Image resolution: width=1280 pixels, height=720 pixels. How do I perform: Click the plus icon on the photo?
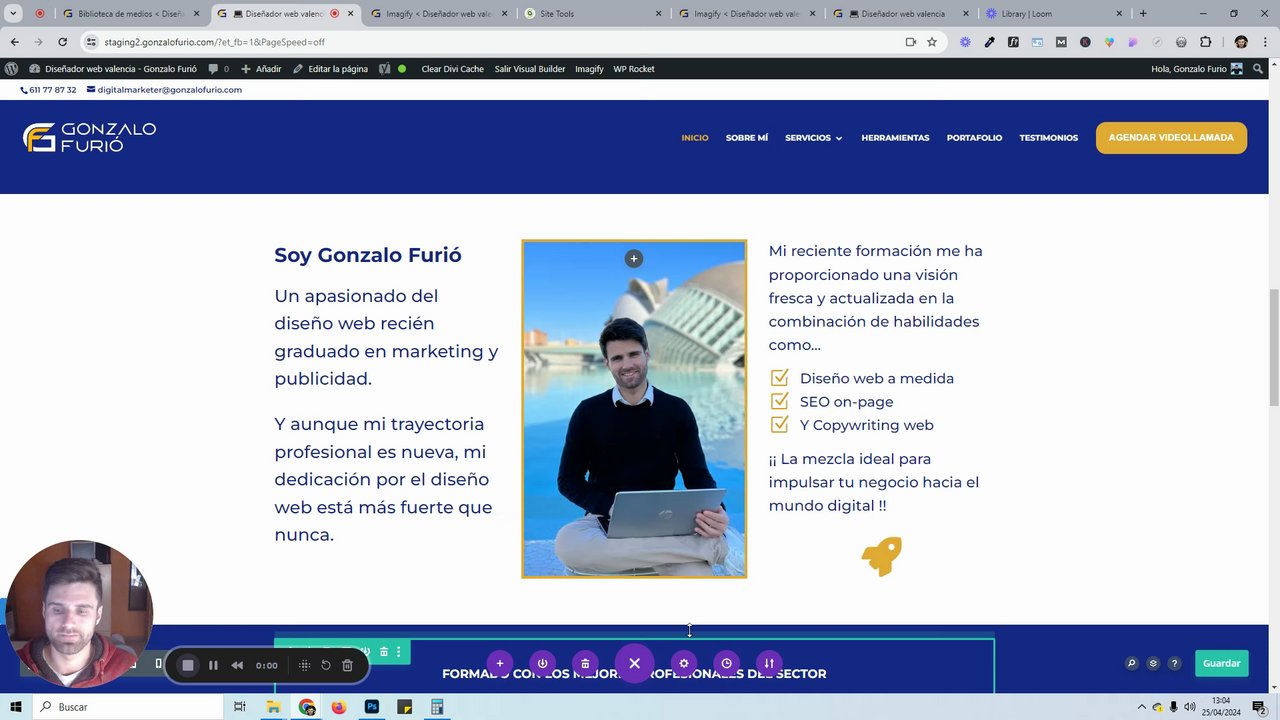click(x=633, y=259)
